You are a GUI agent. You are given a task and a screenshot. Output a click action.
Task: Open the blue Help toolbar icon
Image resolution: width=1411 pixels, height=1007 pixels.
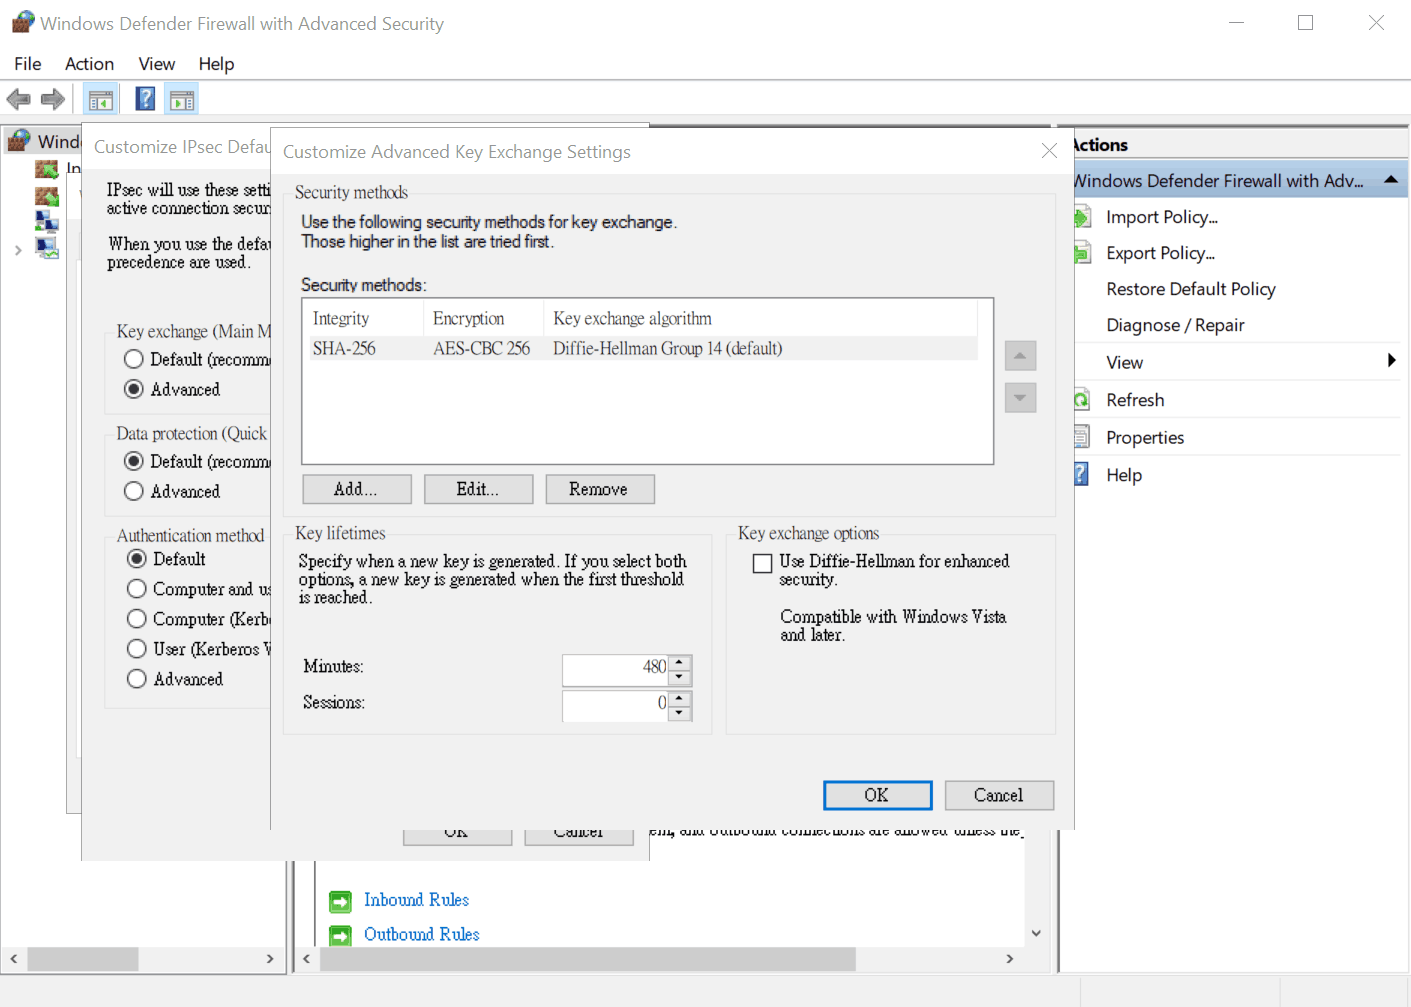click(145, 99)
